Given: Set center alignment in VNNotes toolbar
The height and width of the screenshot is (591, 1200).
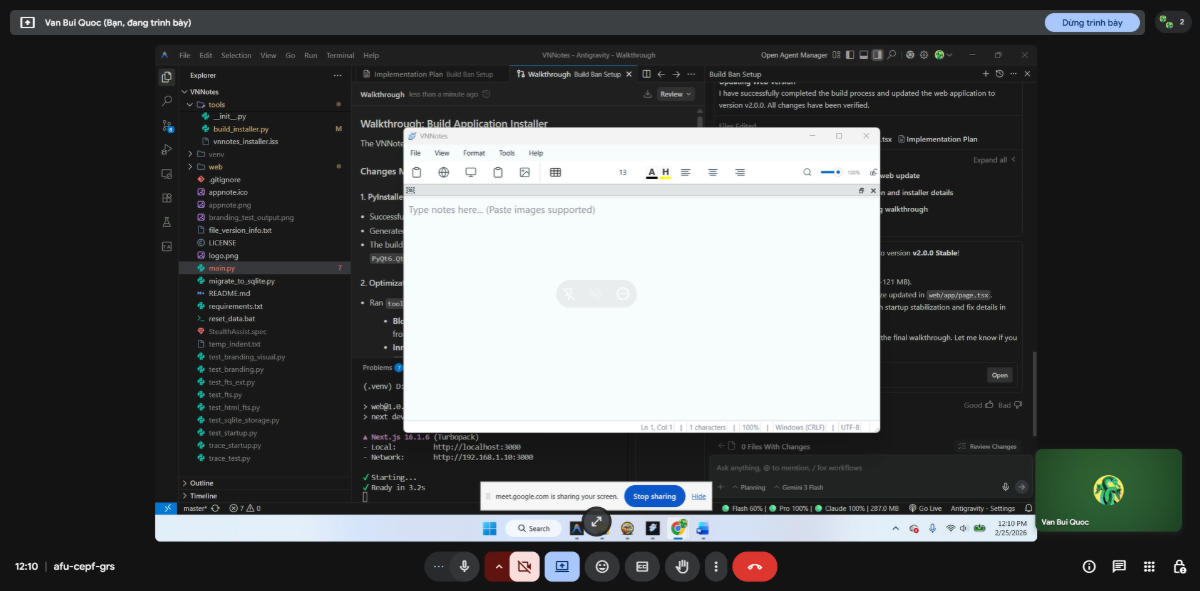Looking at the screenshot, I should click(712, 172).
